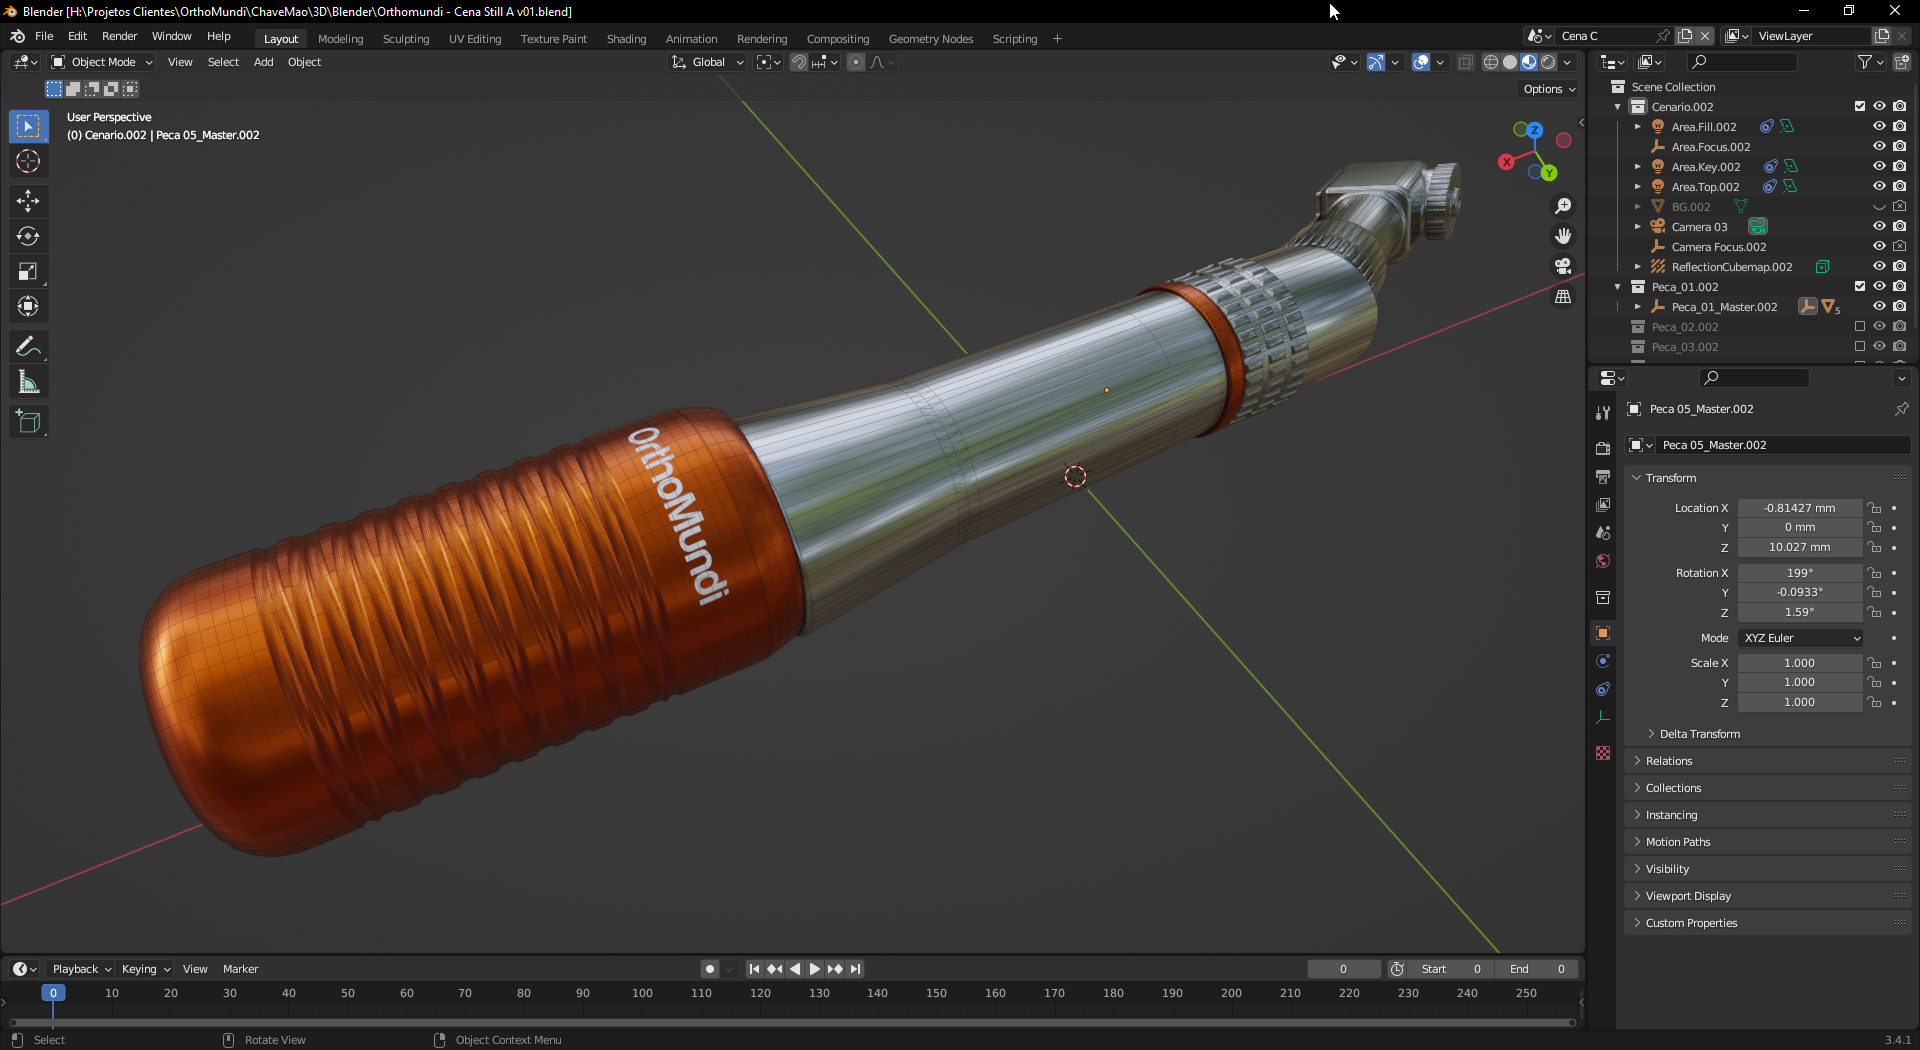Open the Output properties tab
This screenshot has width=1920, height=1050.
1603,477
